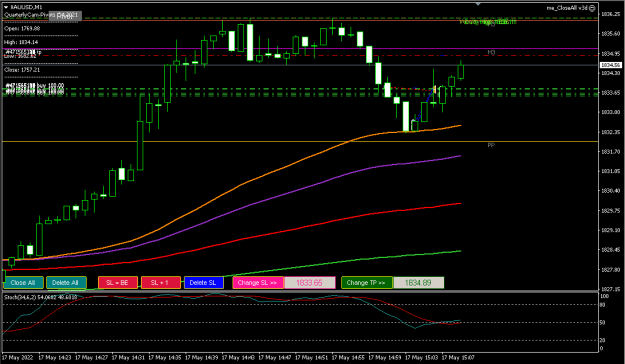The image size is (625, 364).
Task: Click the Open: 1769.88 text
Action: click(x=22, y=28)
